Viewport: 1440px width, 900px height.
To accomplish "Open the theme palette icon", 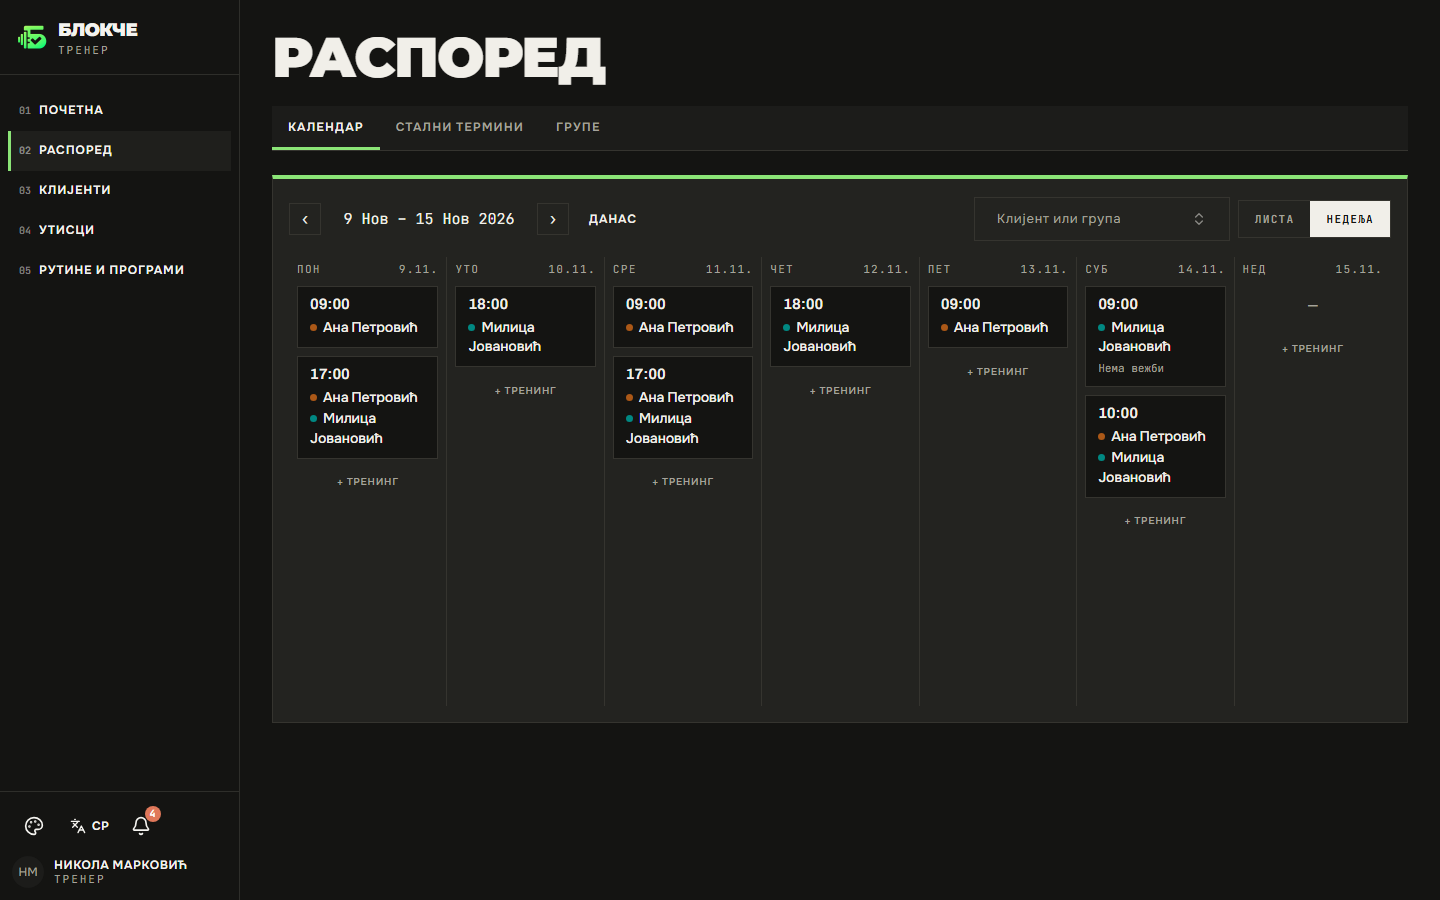I will (34, 826).
